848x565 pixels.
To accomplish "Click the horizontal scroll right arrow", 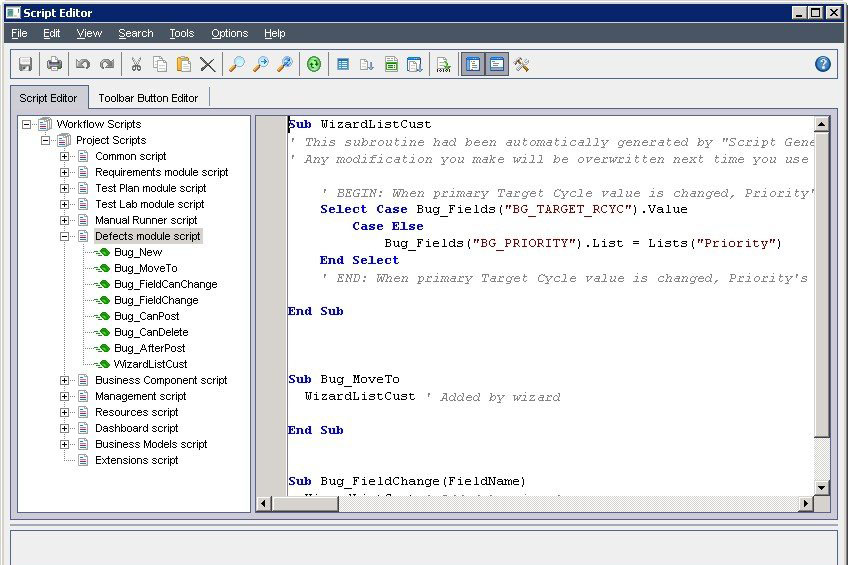I will tap(805, 503).
